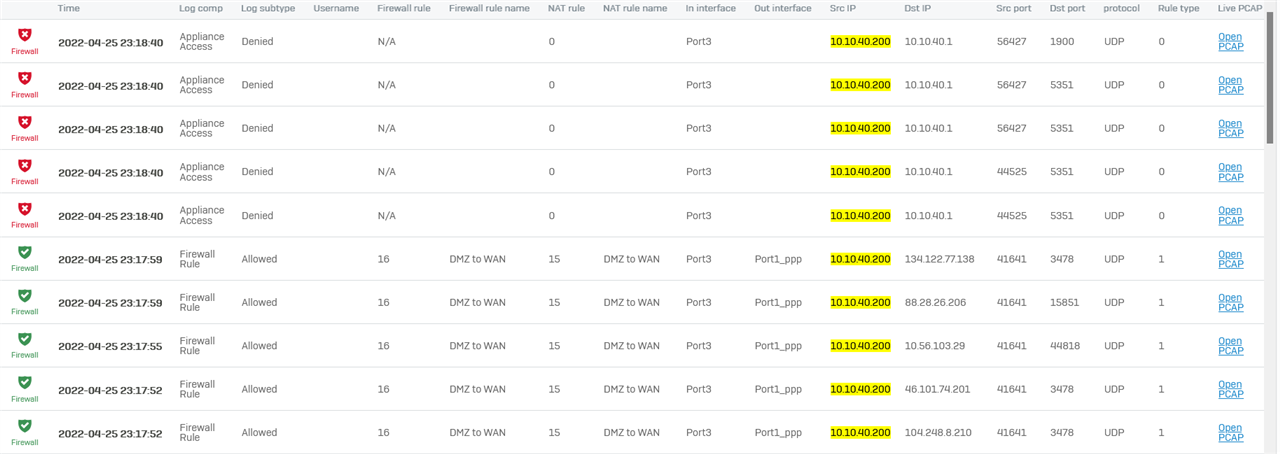This screenshot has width=1280, height=454.
Task: Click the vertical scrollbar thumb on the right
Action: click(1272, 75)
